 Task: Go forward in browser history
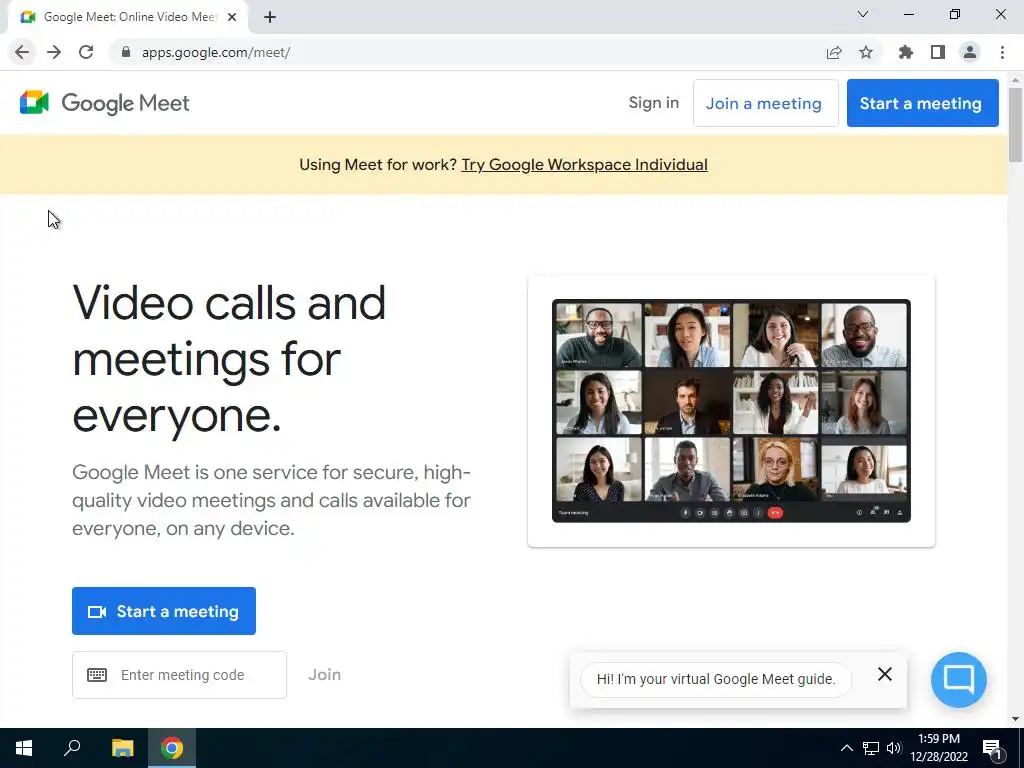tap(54, 52)
